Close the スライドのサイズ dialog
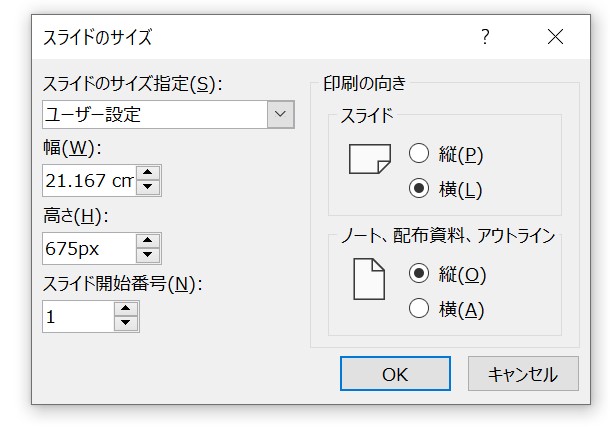Image resolution: width=610 pixels, height=427 pixels. [555, 37]
